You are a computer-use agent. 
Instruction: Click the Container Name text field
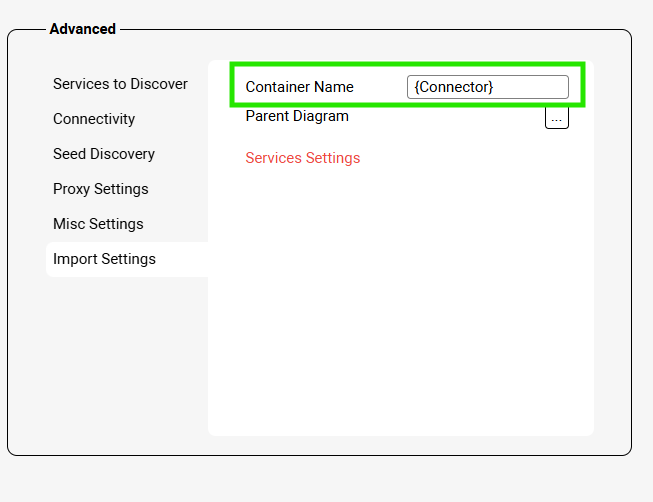[x=487, y=87]
